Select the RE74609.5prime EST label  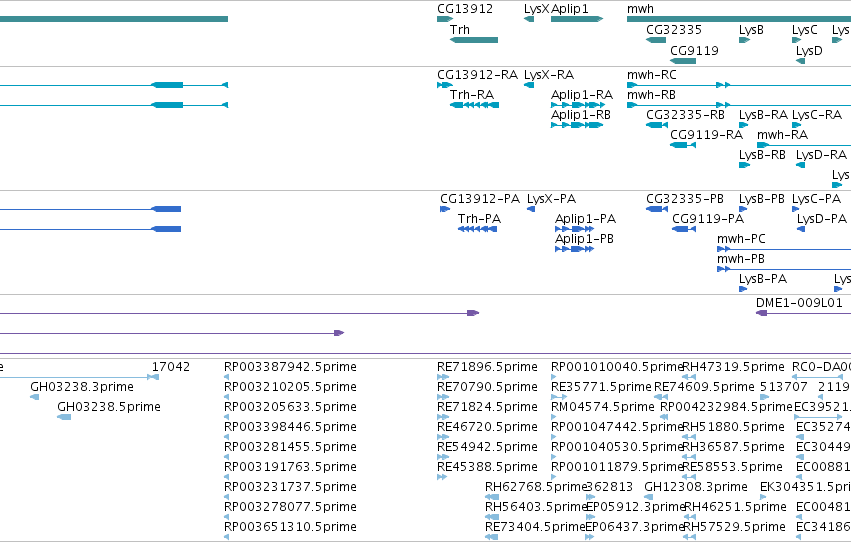pyautogui.click(x=704, y=387)
